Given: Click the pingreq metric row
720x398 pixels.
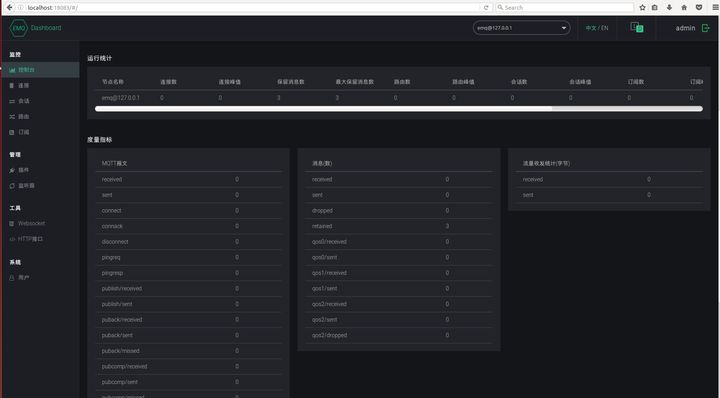Looking at the screenshot, I should (x=189, y=258).
